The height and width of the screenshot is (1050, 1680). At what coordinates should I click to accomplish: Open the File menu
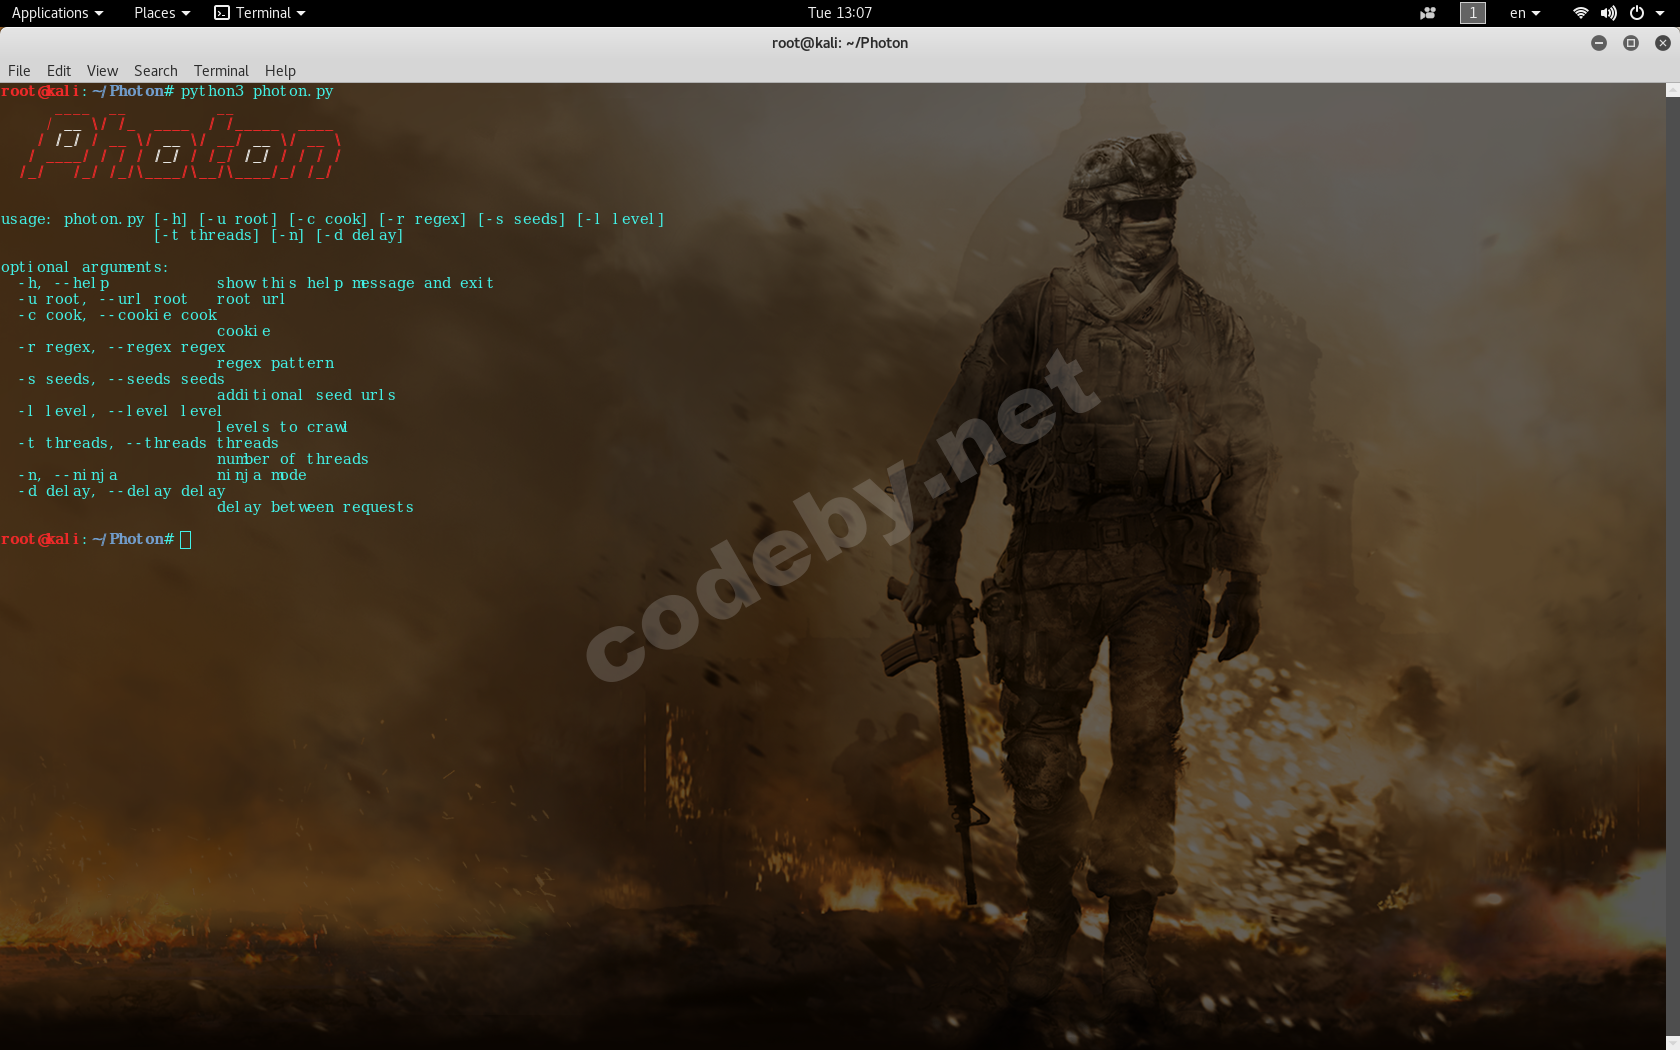pyautogui.click(x=19, y=71)
